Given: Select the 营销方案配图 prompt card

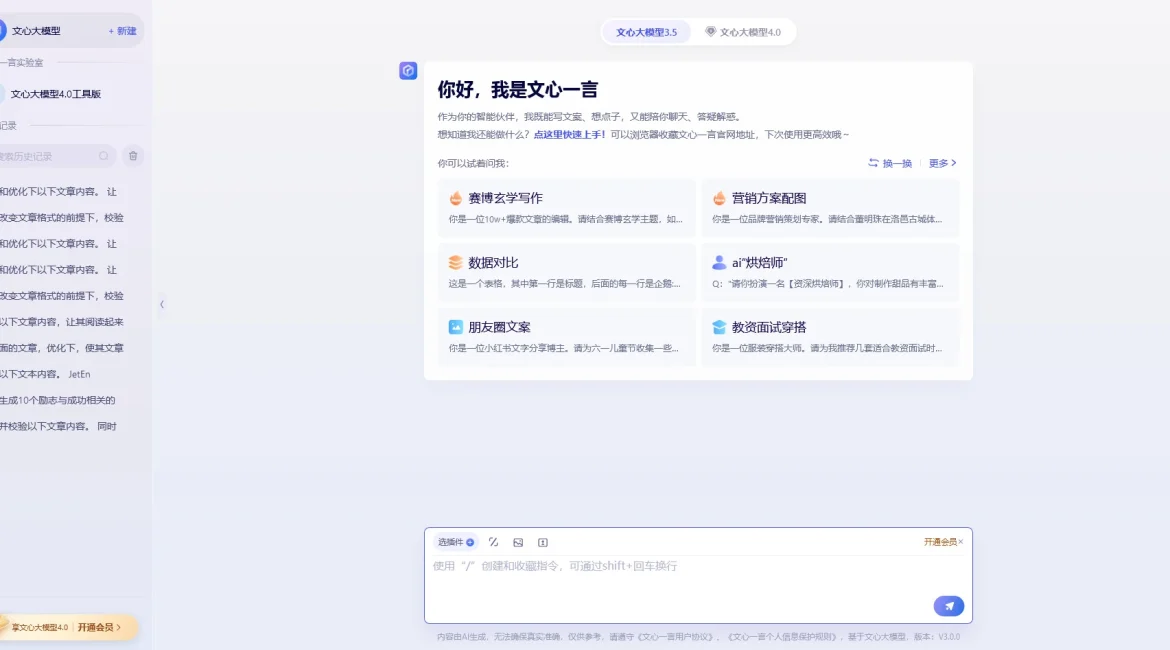Looking at the screenshot, I should click(x=830, y=207).
